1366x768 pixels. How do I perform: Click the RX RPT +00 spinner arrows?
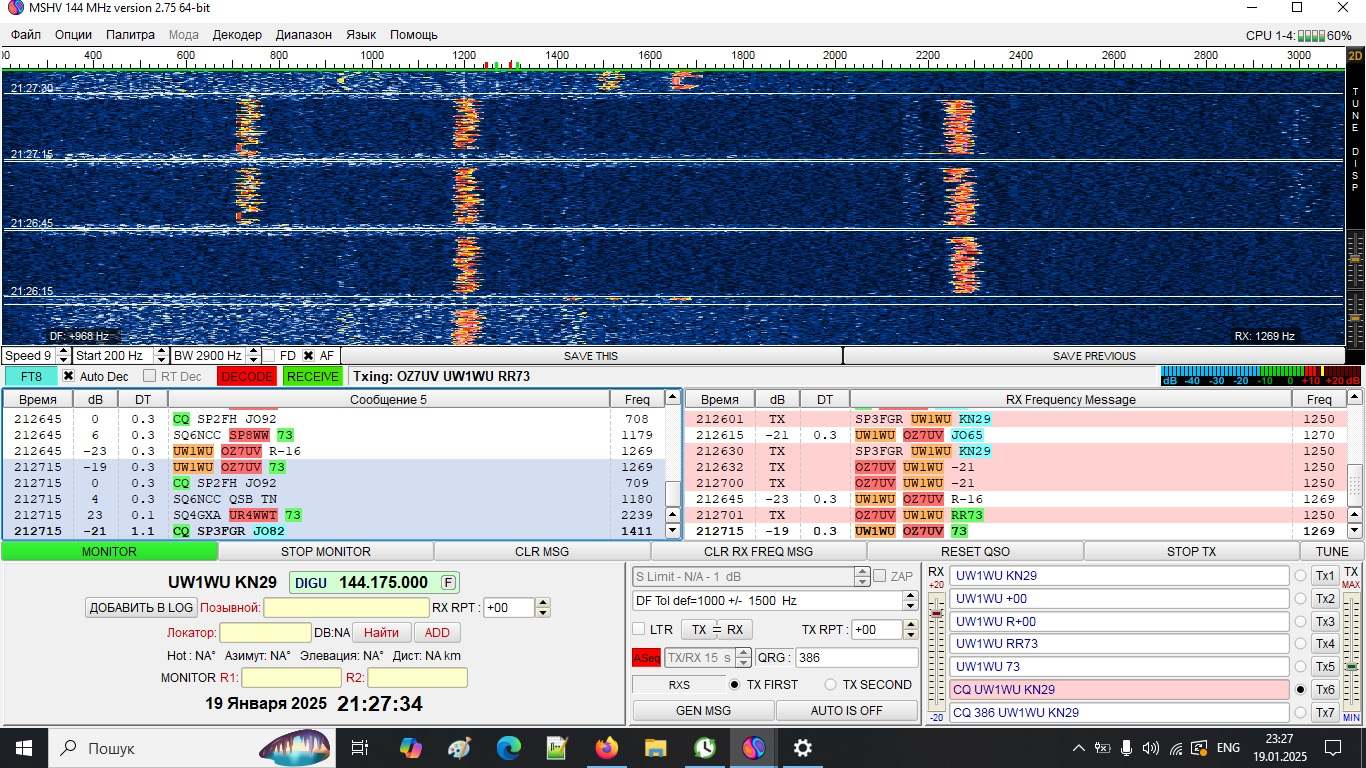click(x=542, y=607)
